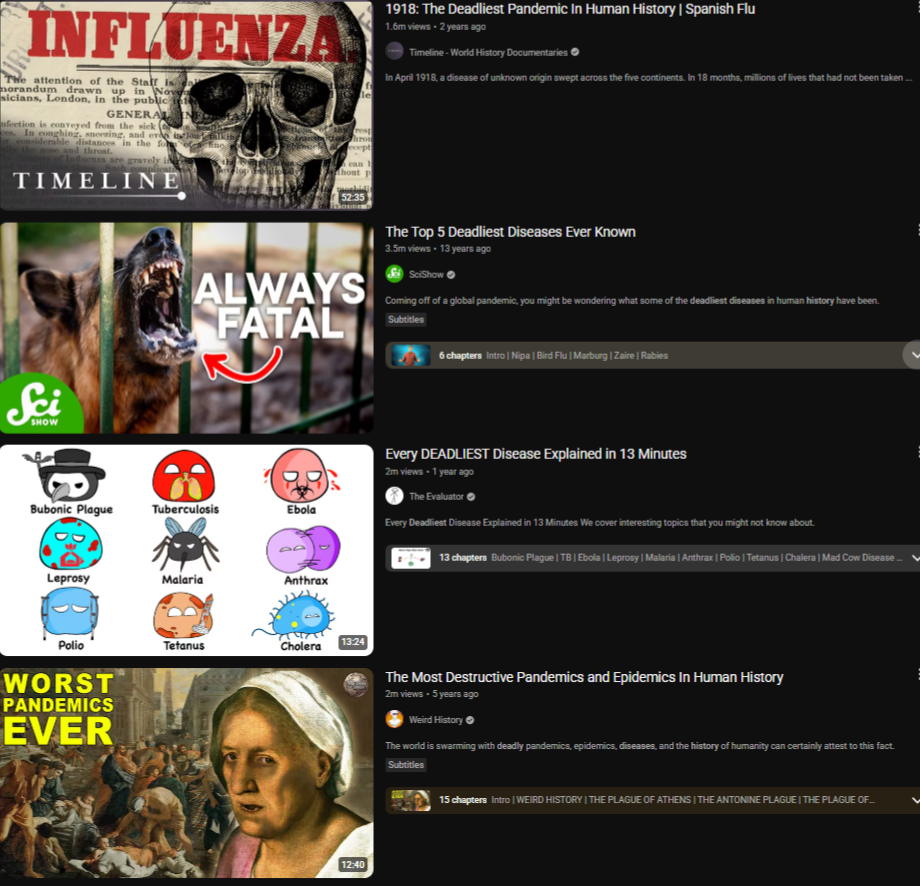920x886 pixels.
Task: Visit The Evaluator channel name link
Action: pos(436,497)
